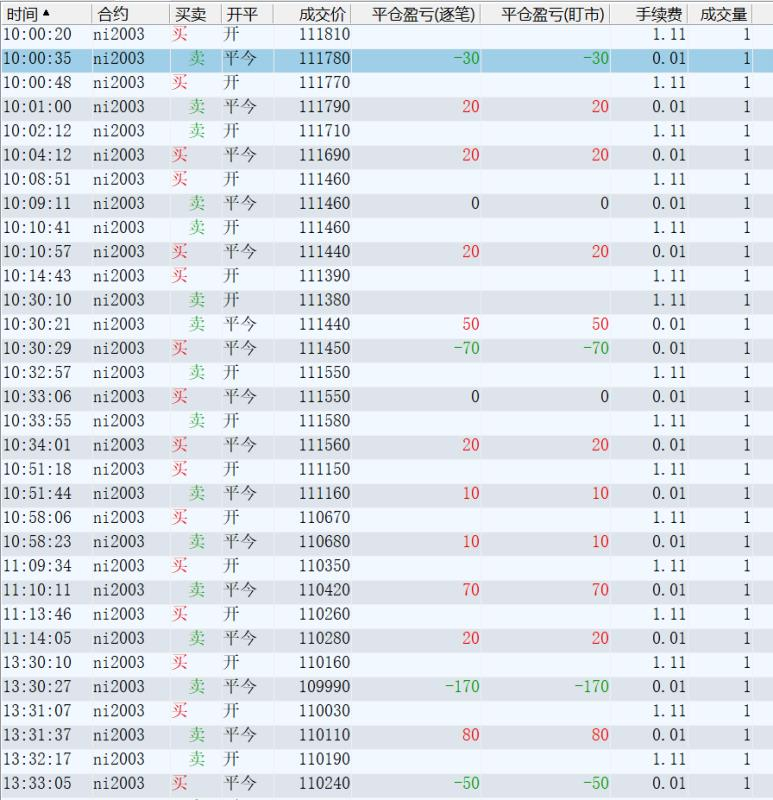Screen dimensions: 773x800
Task: Click fee 0.01 in the 10:09:11 row
Action: coord(669,203)
